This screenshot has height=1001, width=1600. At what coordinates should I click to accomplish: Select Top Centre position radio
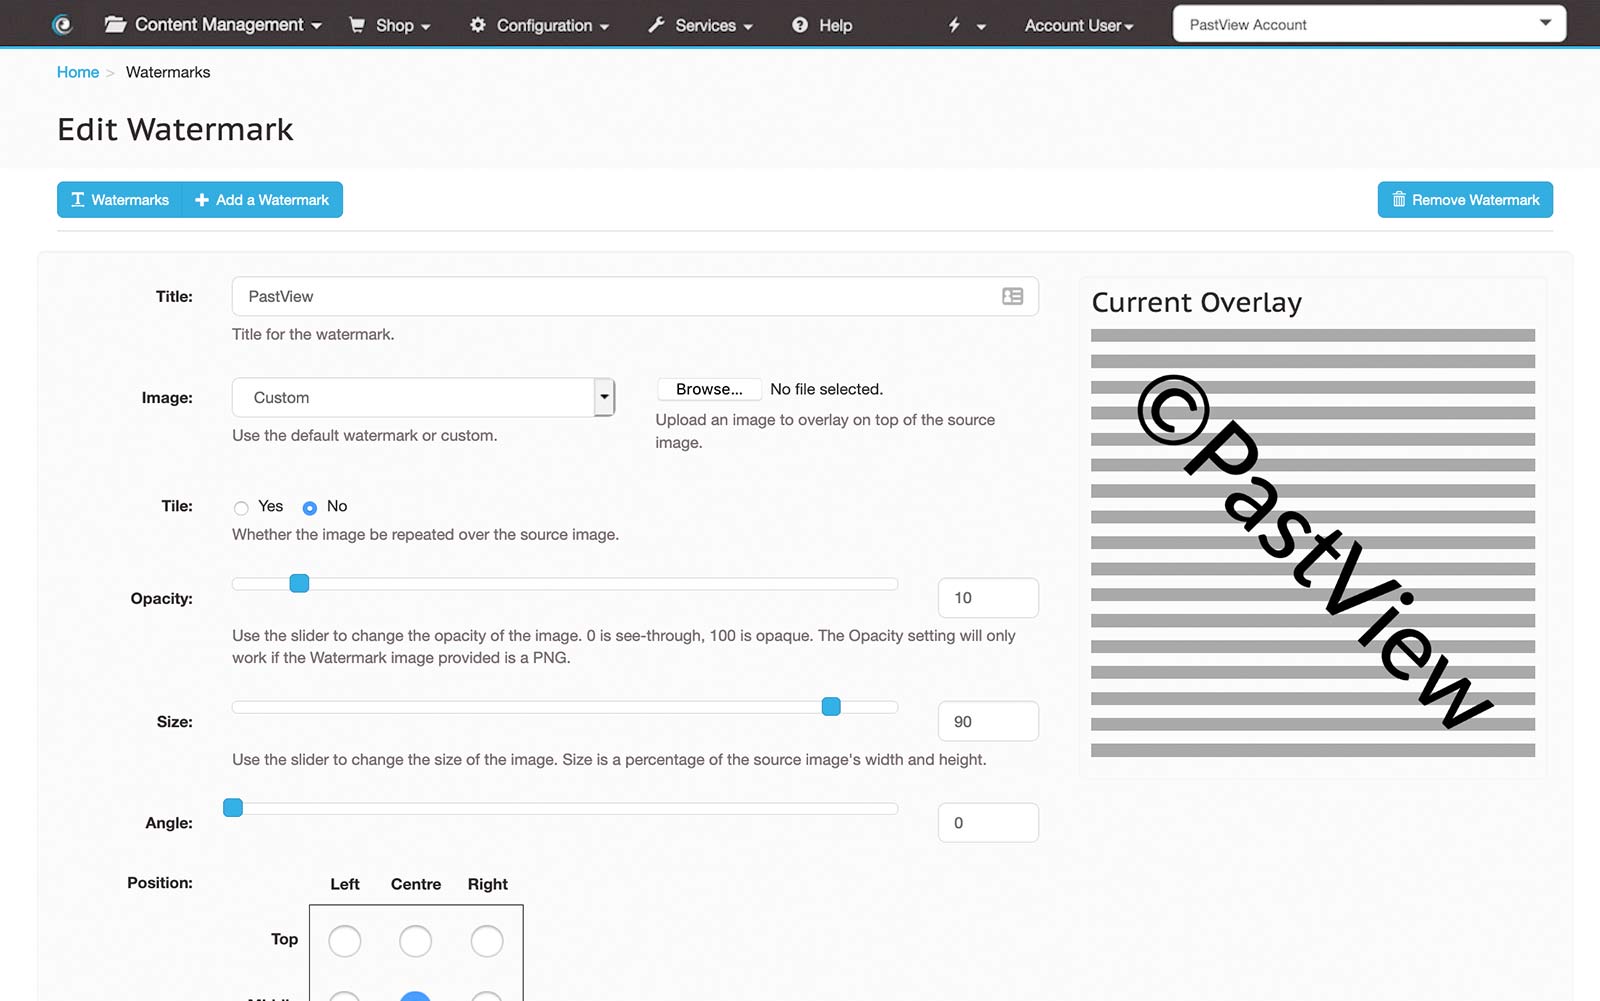pos(416,941)
